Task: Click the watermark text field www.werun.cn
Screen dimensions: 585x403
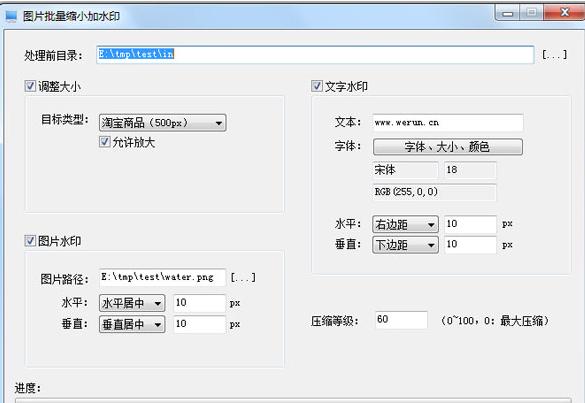Action: pyautogui.click(x=448, y=123)
